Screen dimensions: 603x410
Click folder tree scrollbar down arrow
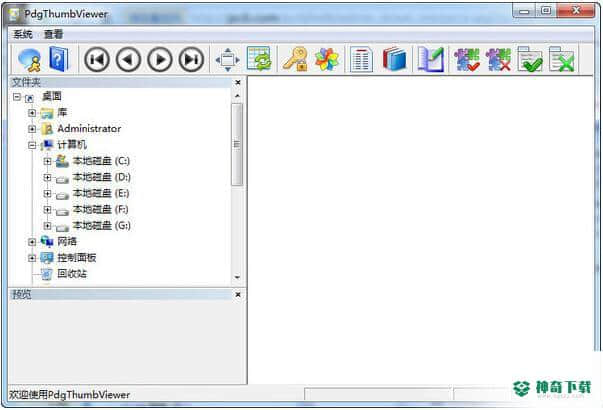[x=237, y=277]
